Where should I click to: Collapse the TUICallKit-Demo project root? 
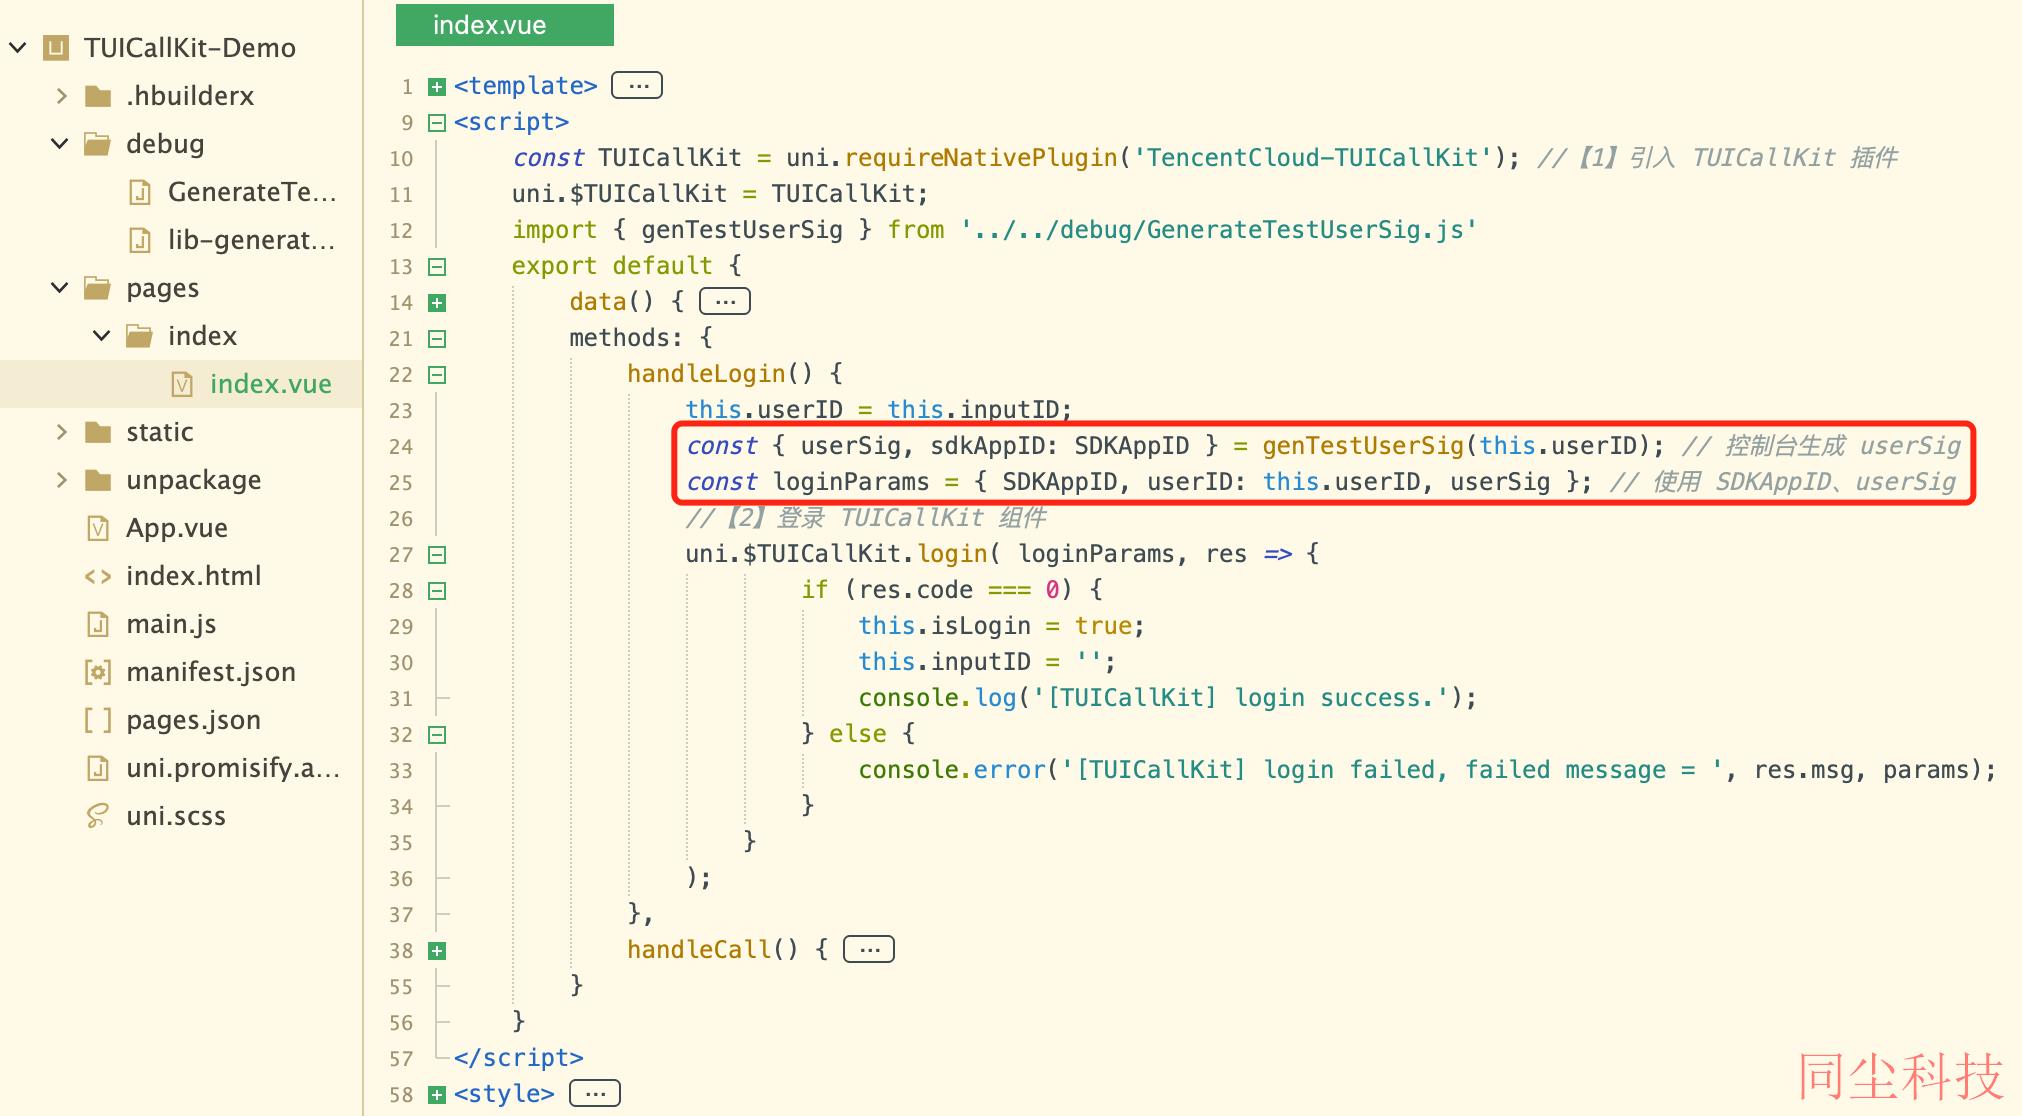(17, 47)
